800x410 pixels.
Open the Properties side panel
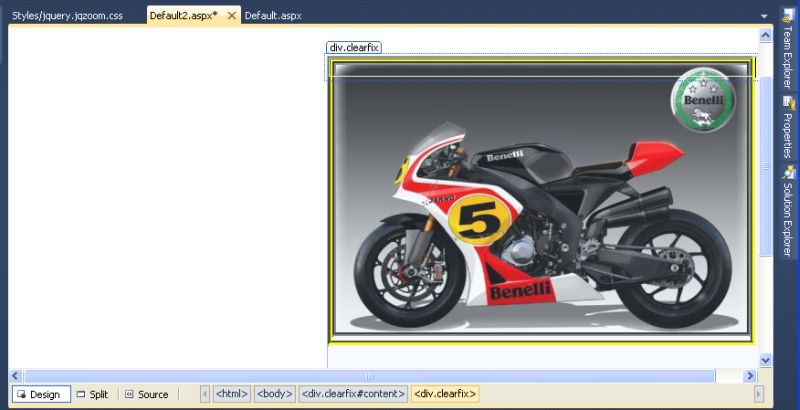[788, 128]
